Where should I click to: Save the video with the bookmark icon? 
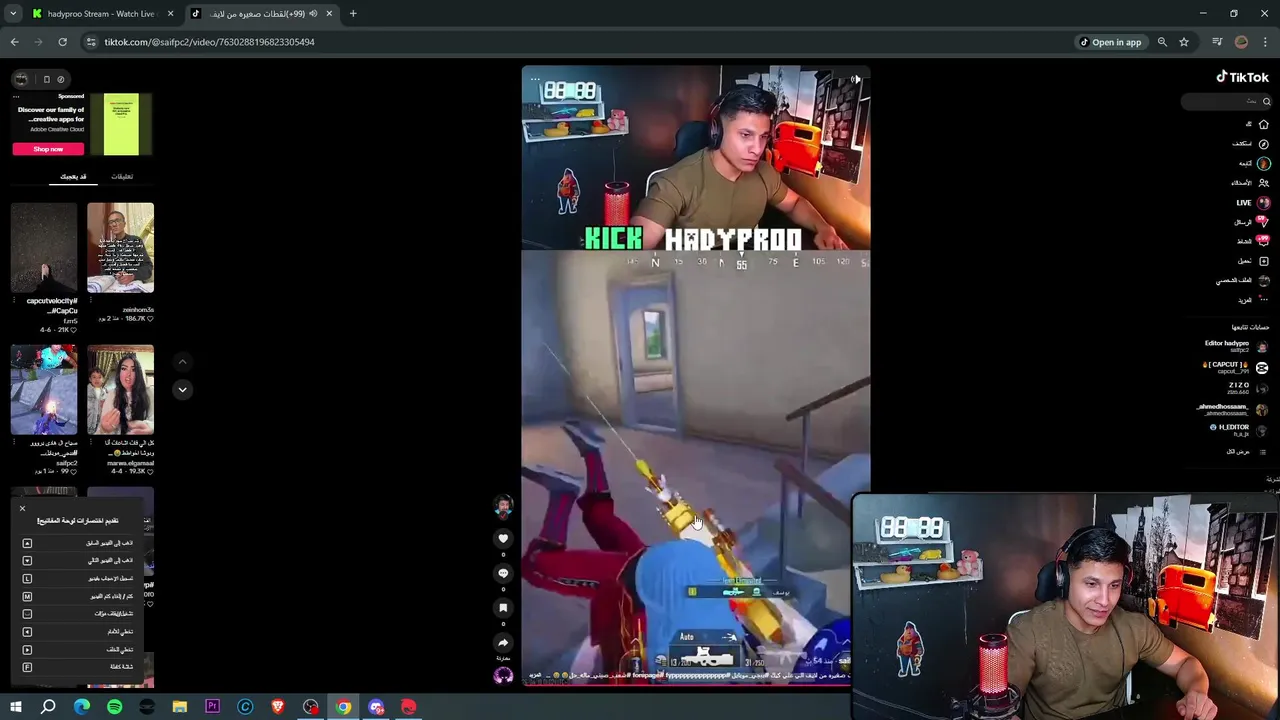tap(503, 608)
